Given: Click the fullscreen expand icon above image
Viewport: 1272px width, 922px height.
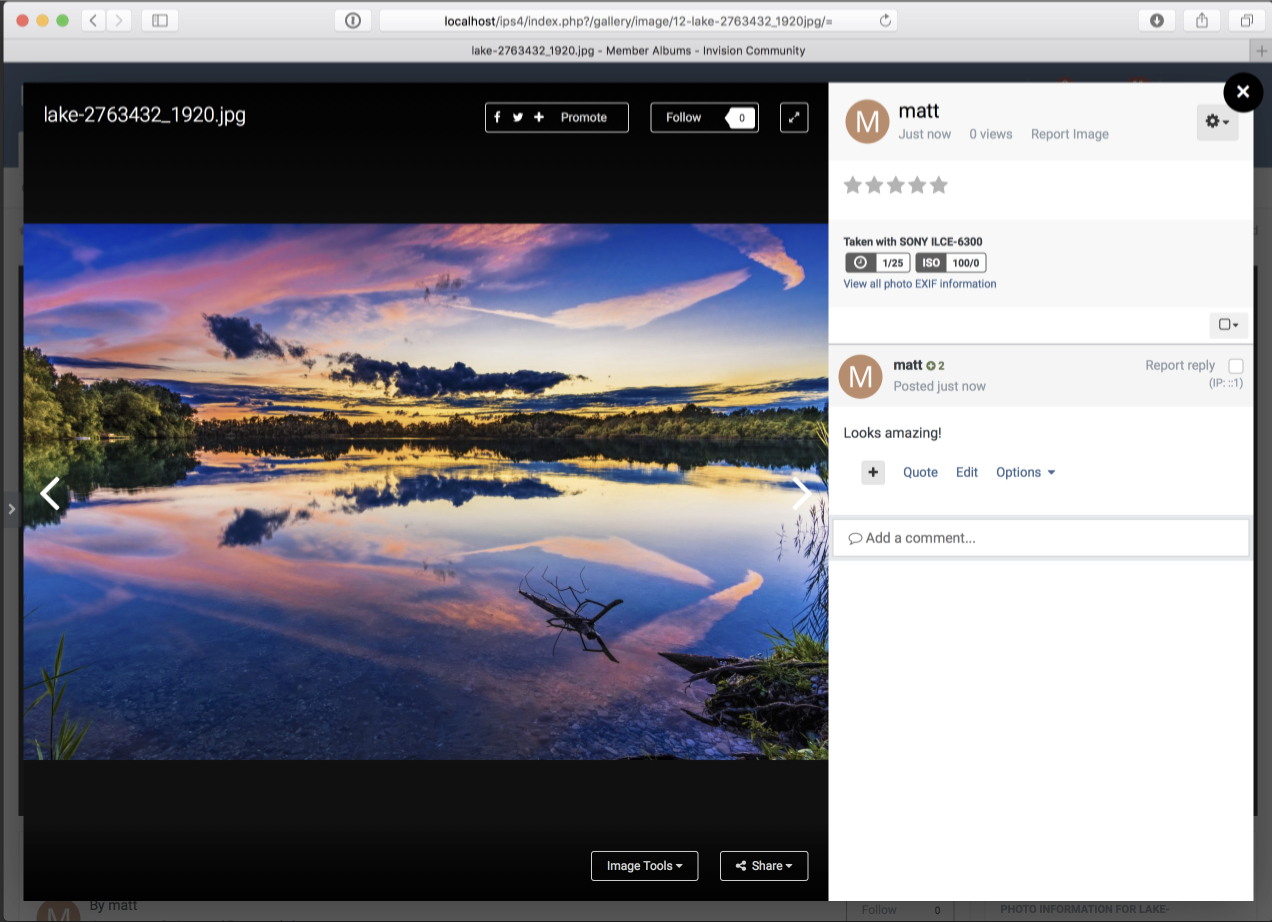Looking at the screenshot, I should pyautogui.click(x=794, y=117).
